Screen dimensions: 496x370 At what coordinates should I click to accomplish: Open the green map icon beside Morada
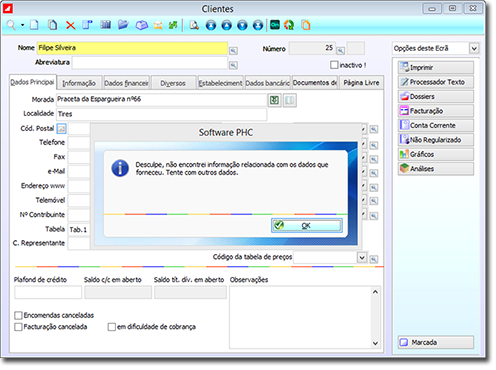click(x=275, y=100)
